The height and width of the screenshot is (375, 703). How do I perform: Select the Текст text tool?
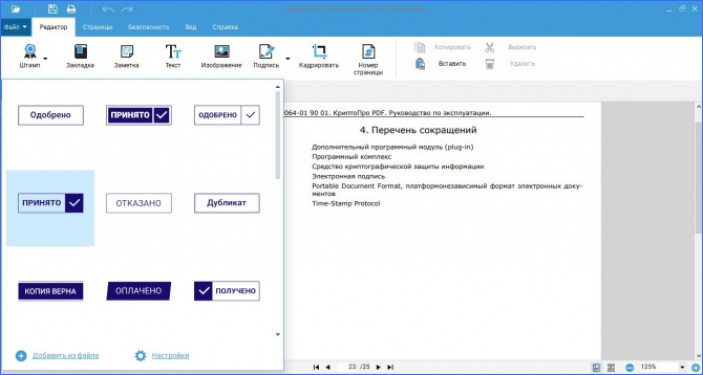(173, 56)
